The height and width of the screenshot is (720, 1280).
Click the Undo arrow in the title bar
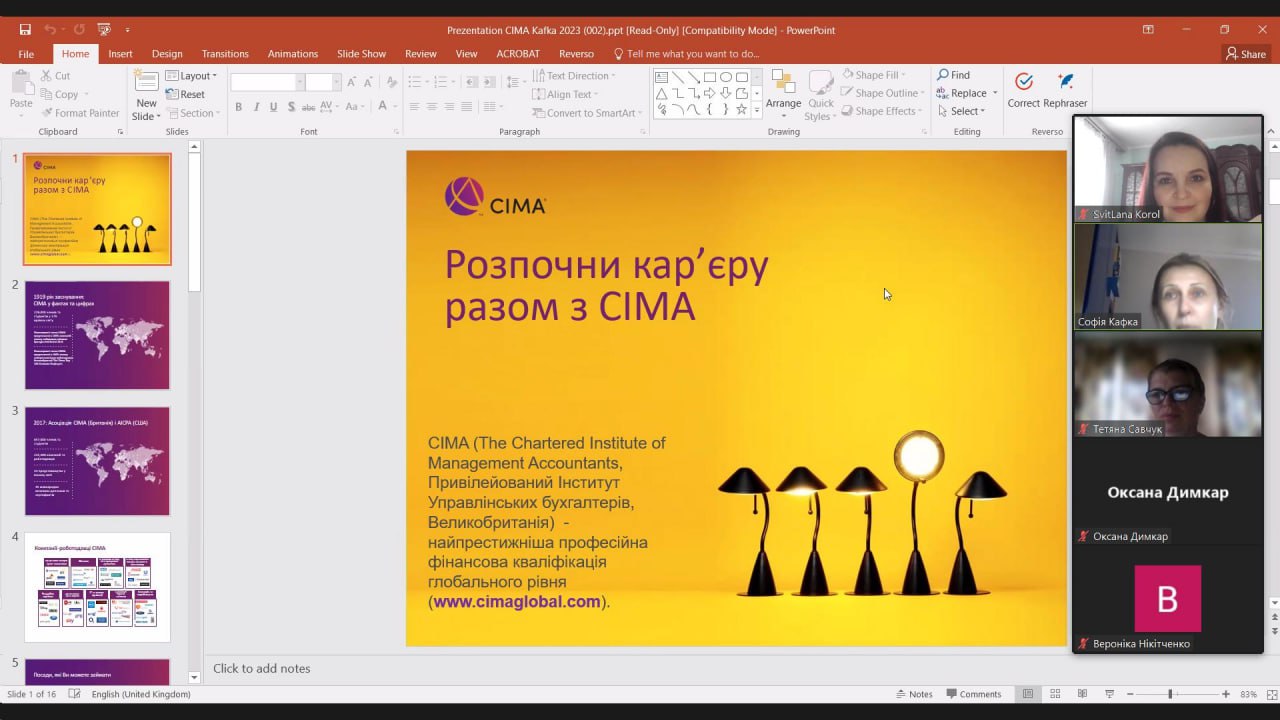tap(50, 30)
